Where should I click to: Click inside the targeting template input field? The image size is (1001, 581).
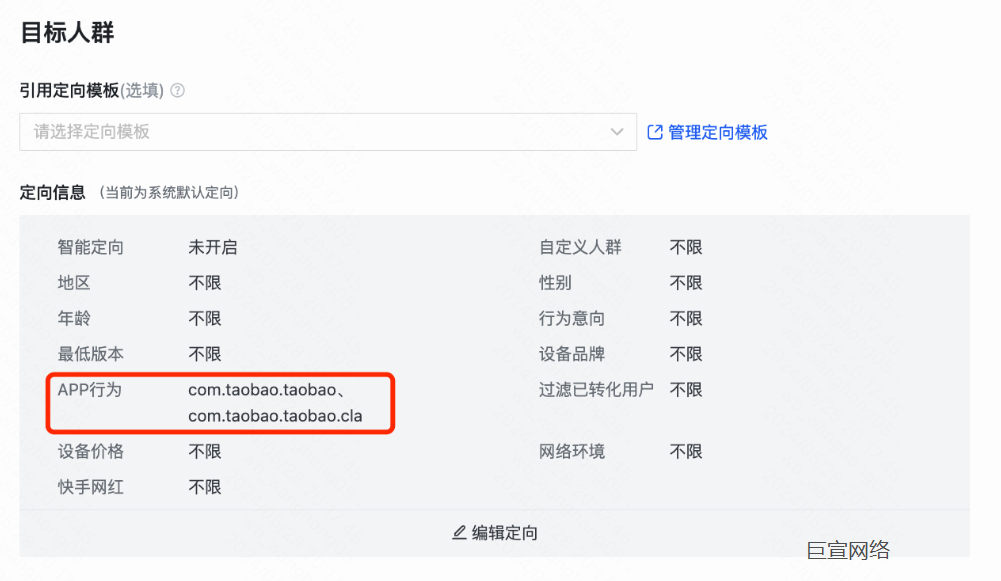pyautogui.click(x=300, y=132)
